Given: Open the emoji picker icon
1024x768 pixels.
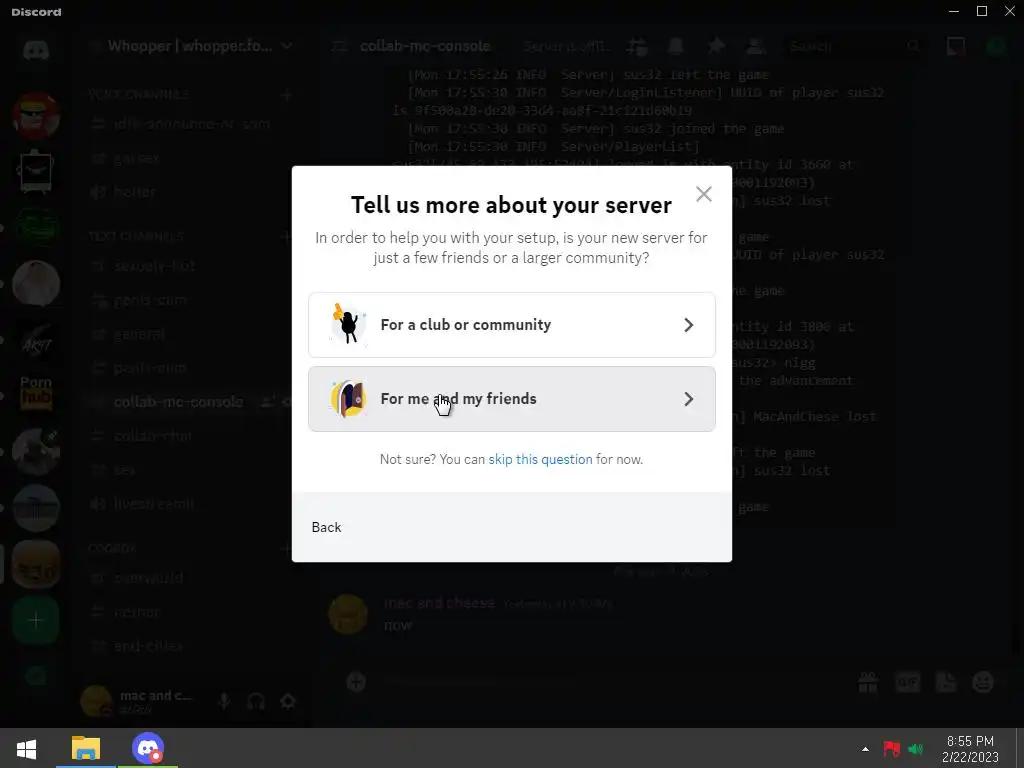Looking at the screenshot, I should click(983, 682).
